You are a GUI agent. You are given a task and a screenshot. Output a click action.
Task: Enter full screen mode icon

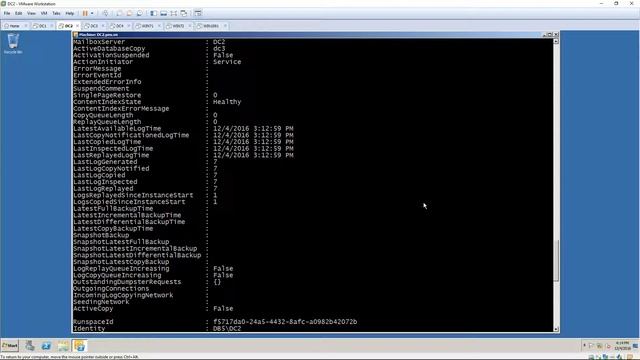click(174, 13)
